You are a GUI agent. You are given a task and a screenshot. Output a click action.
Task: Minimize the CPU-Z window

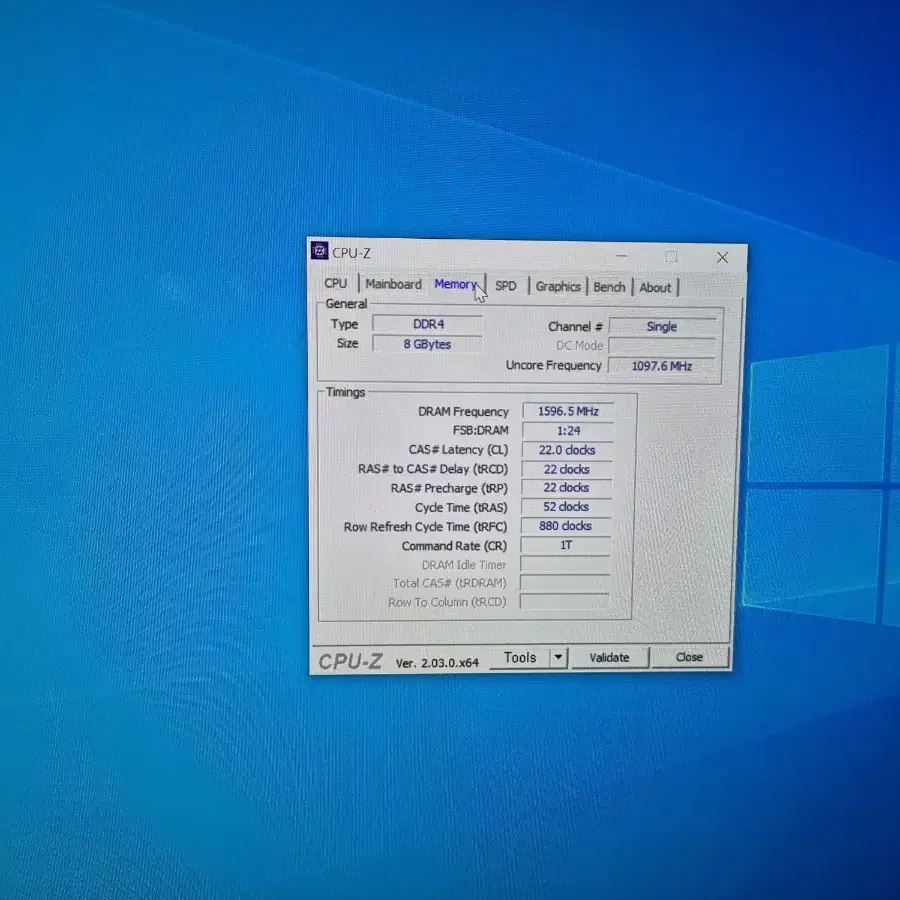point(622,255)
